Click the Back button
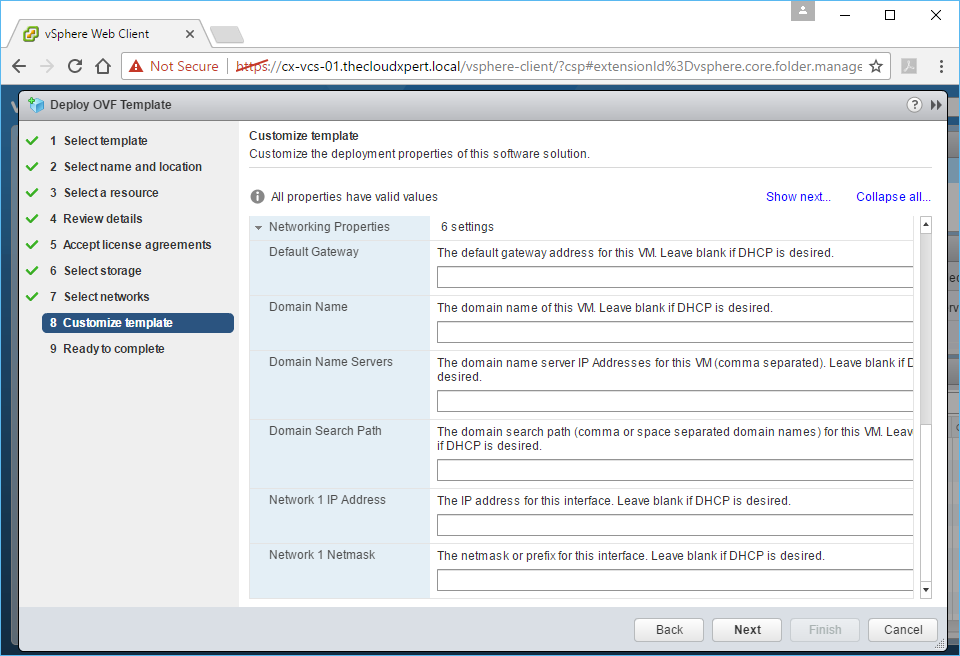Screen dimensions: 960x656 (x=669, y=630)
